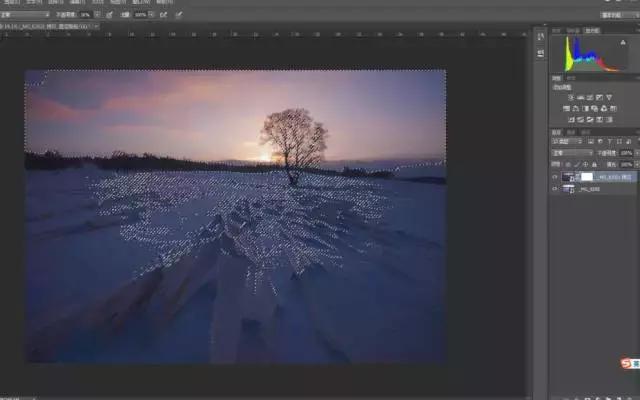Hide the top masked layer
640x400 pixels.
(x=555, y=176)
